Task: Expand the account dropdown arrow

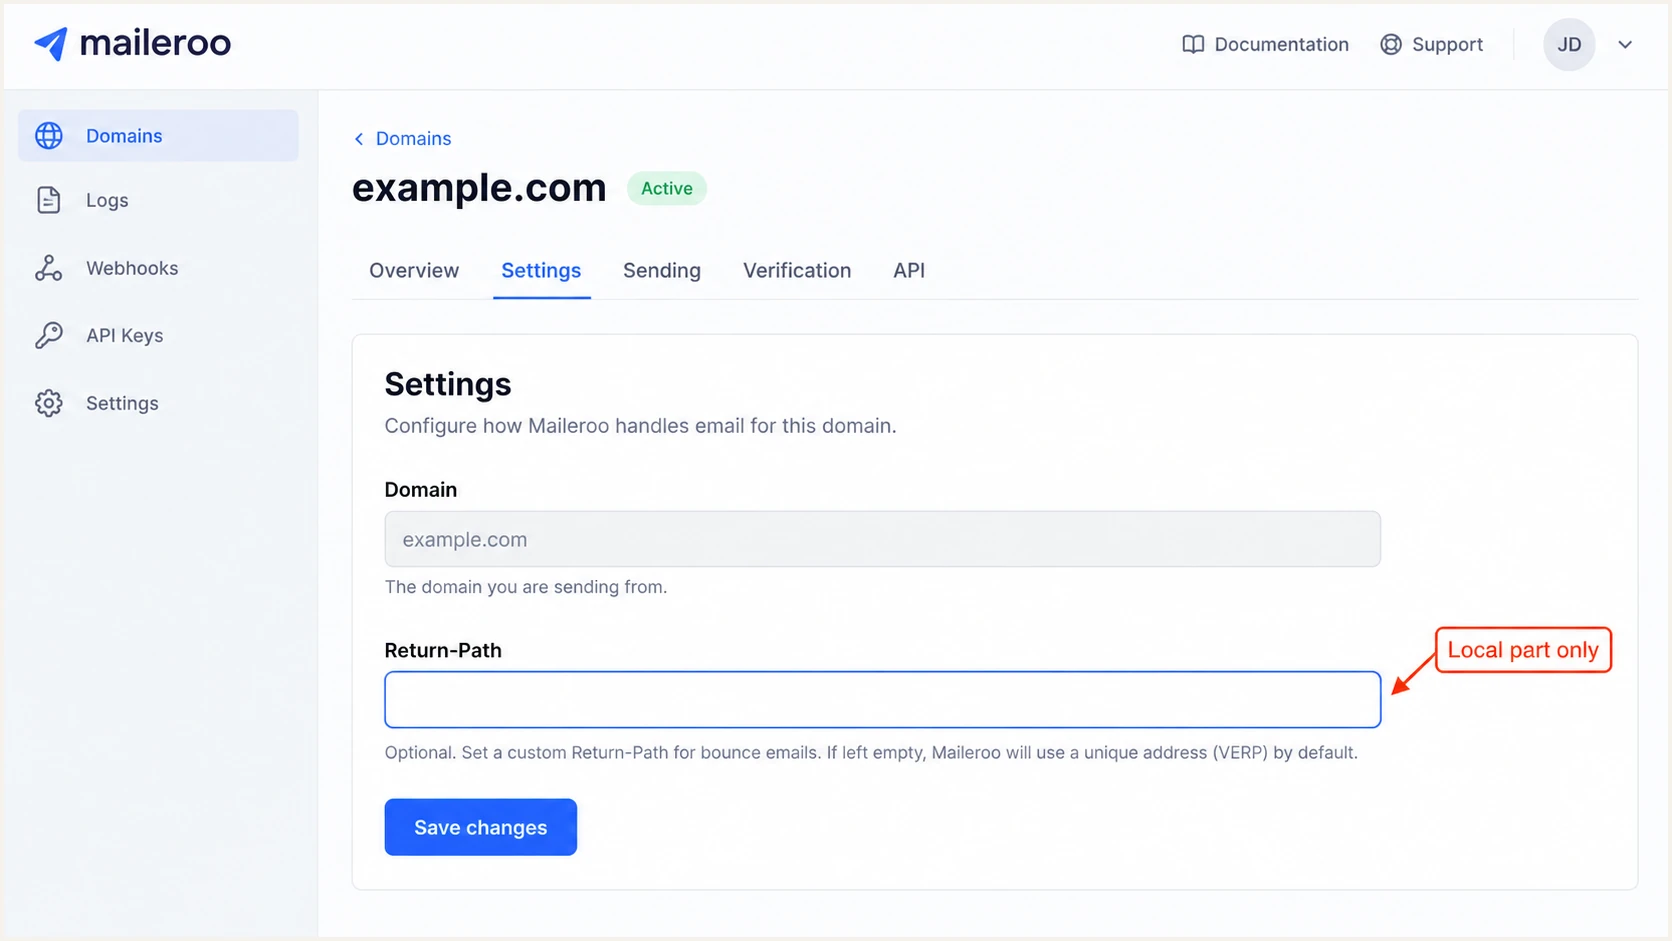Action: 1625,45
